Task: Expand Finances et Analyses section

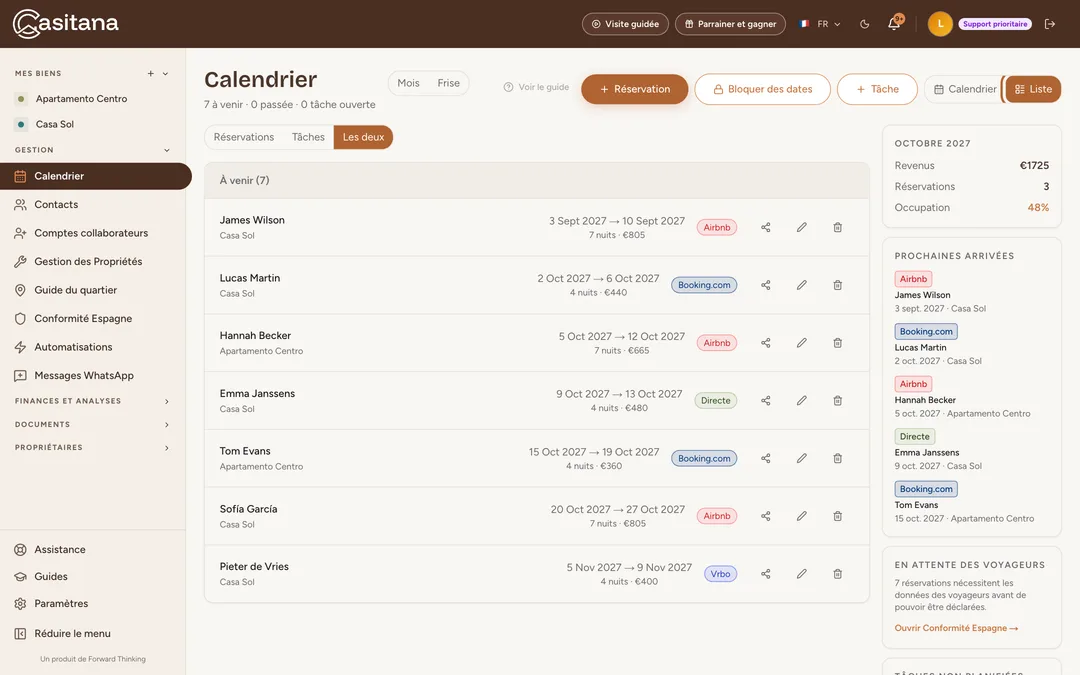Action: 92,401
